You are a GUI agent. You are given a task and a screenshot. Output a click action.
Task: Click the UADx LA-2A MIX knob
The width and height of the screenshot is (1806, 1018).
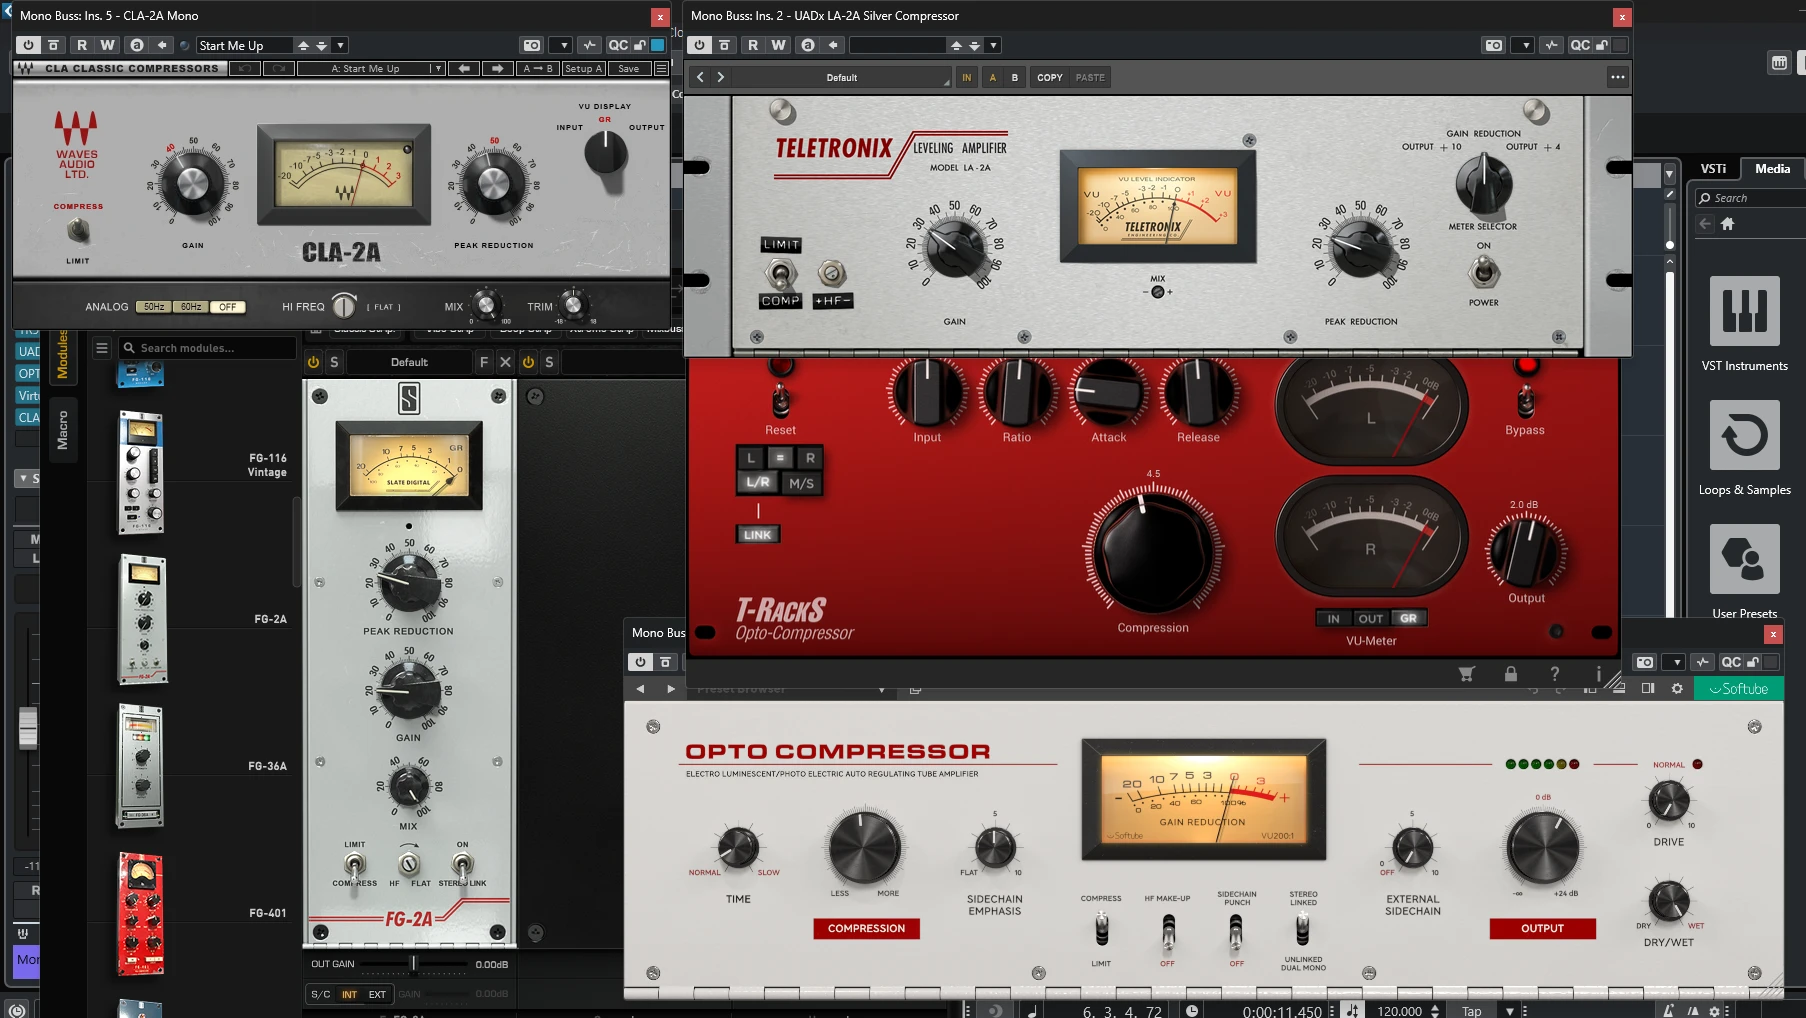pyautogui.click(x=1157, y=292)
